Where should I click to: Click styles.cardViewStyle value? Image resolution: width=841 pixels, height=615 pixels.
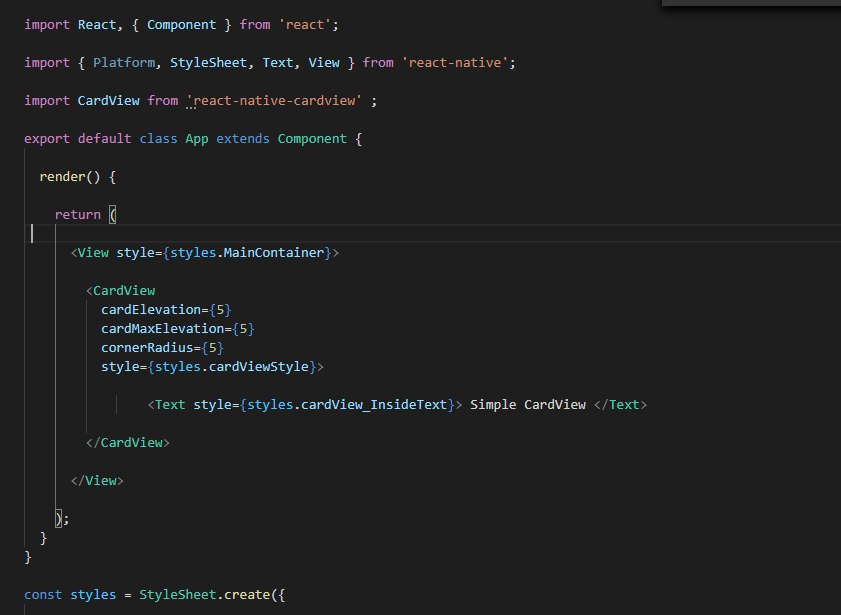[232, 367]
